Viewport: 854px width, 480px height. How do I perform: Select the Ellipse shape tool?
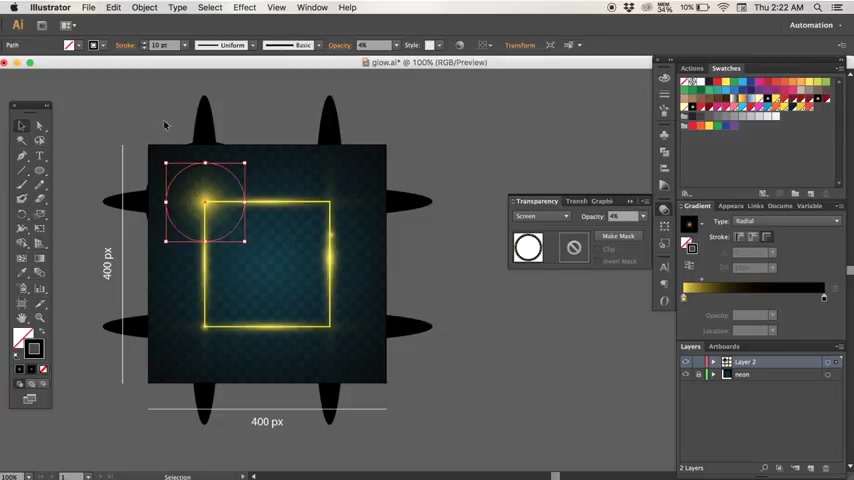pos(40,171)
